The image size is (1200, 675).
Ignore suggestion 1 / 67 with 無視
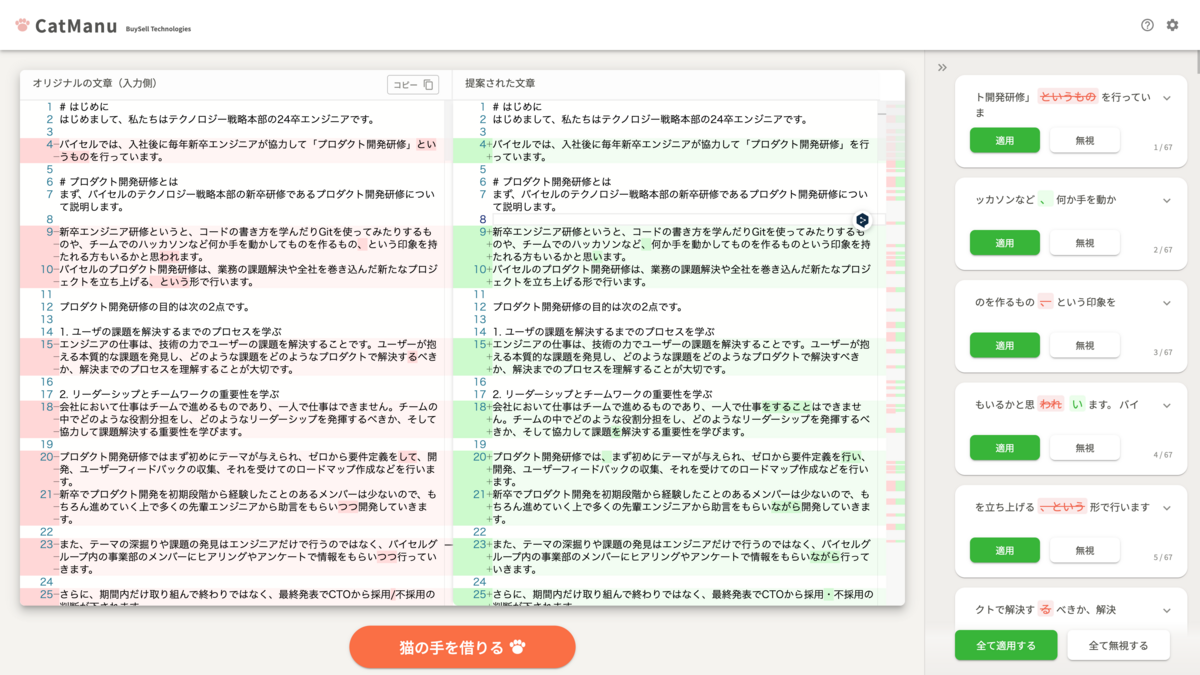coord(1085,141)
